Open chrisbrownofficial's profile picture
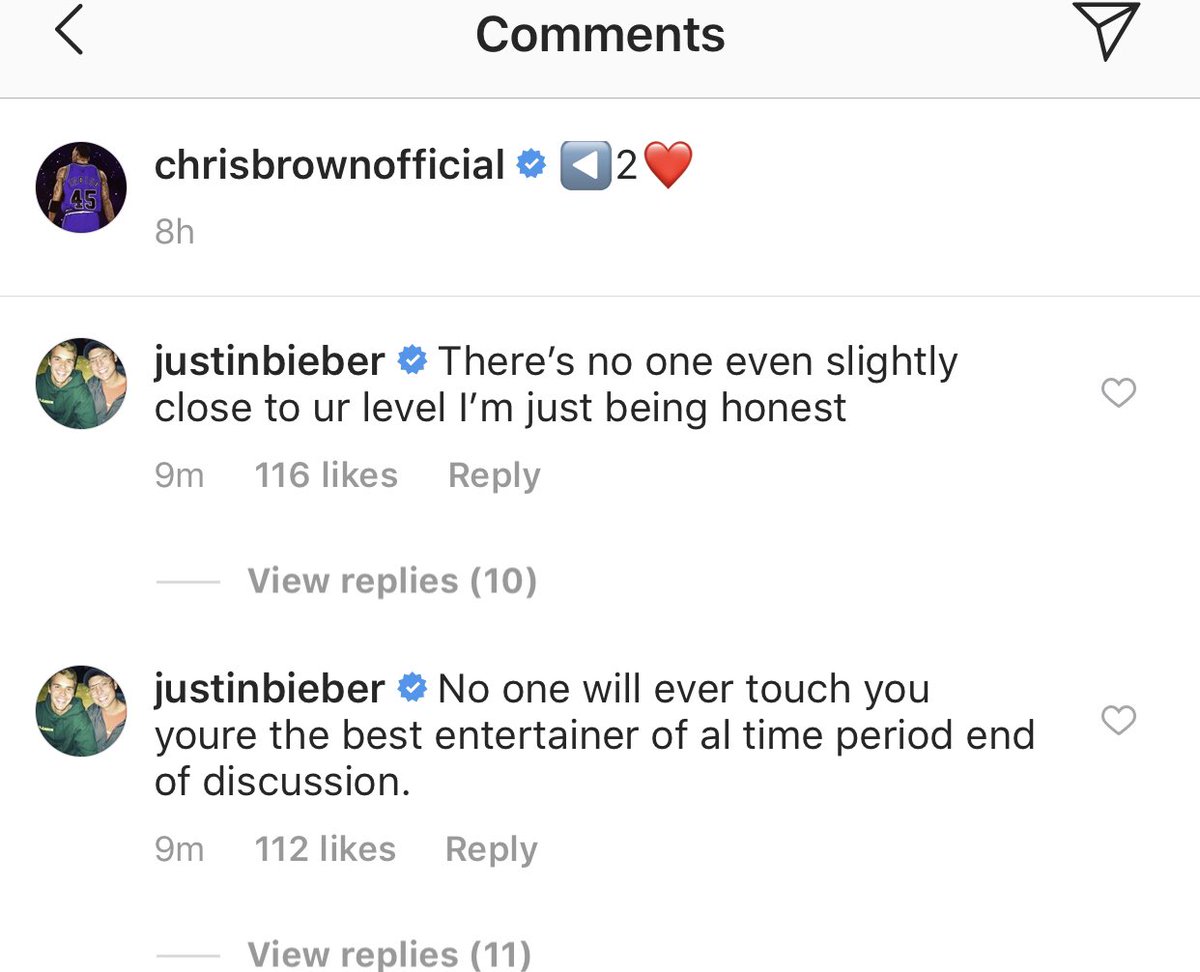 pos(81,187)
